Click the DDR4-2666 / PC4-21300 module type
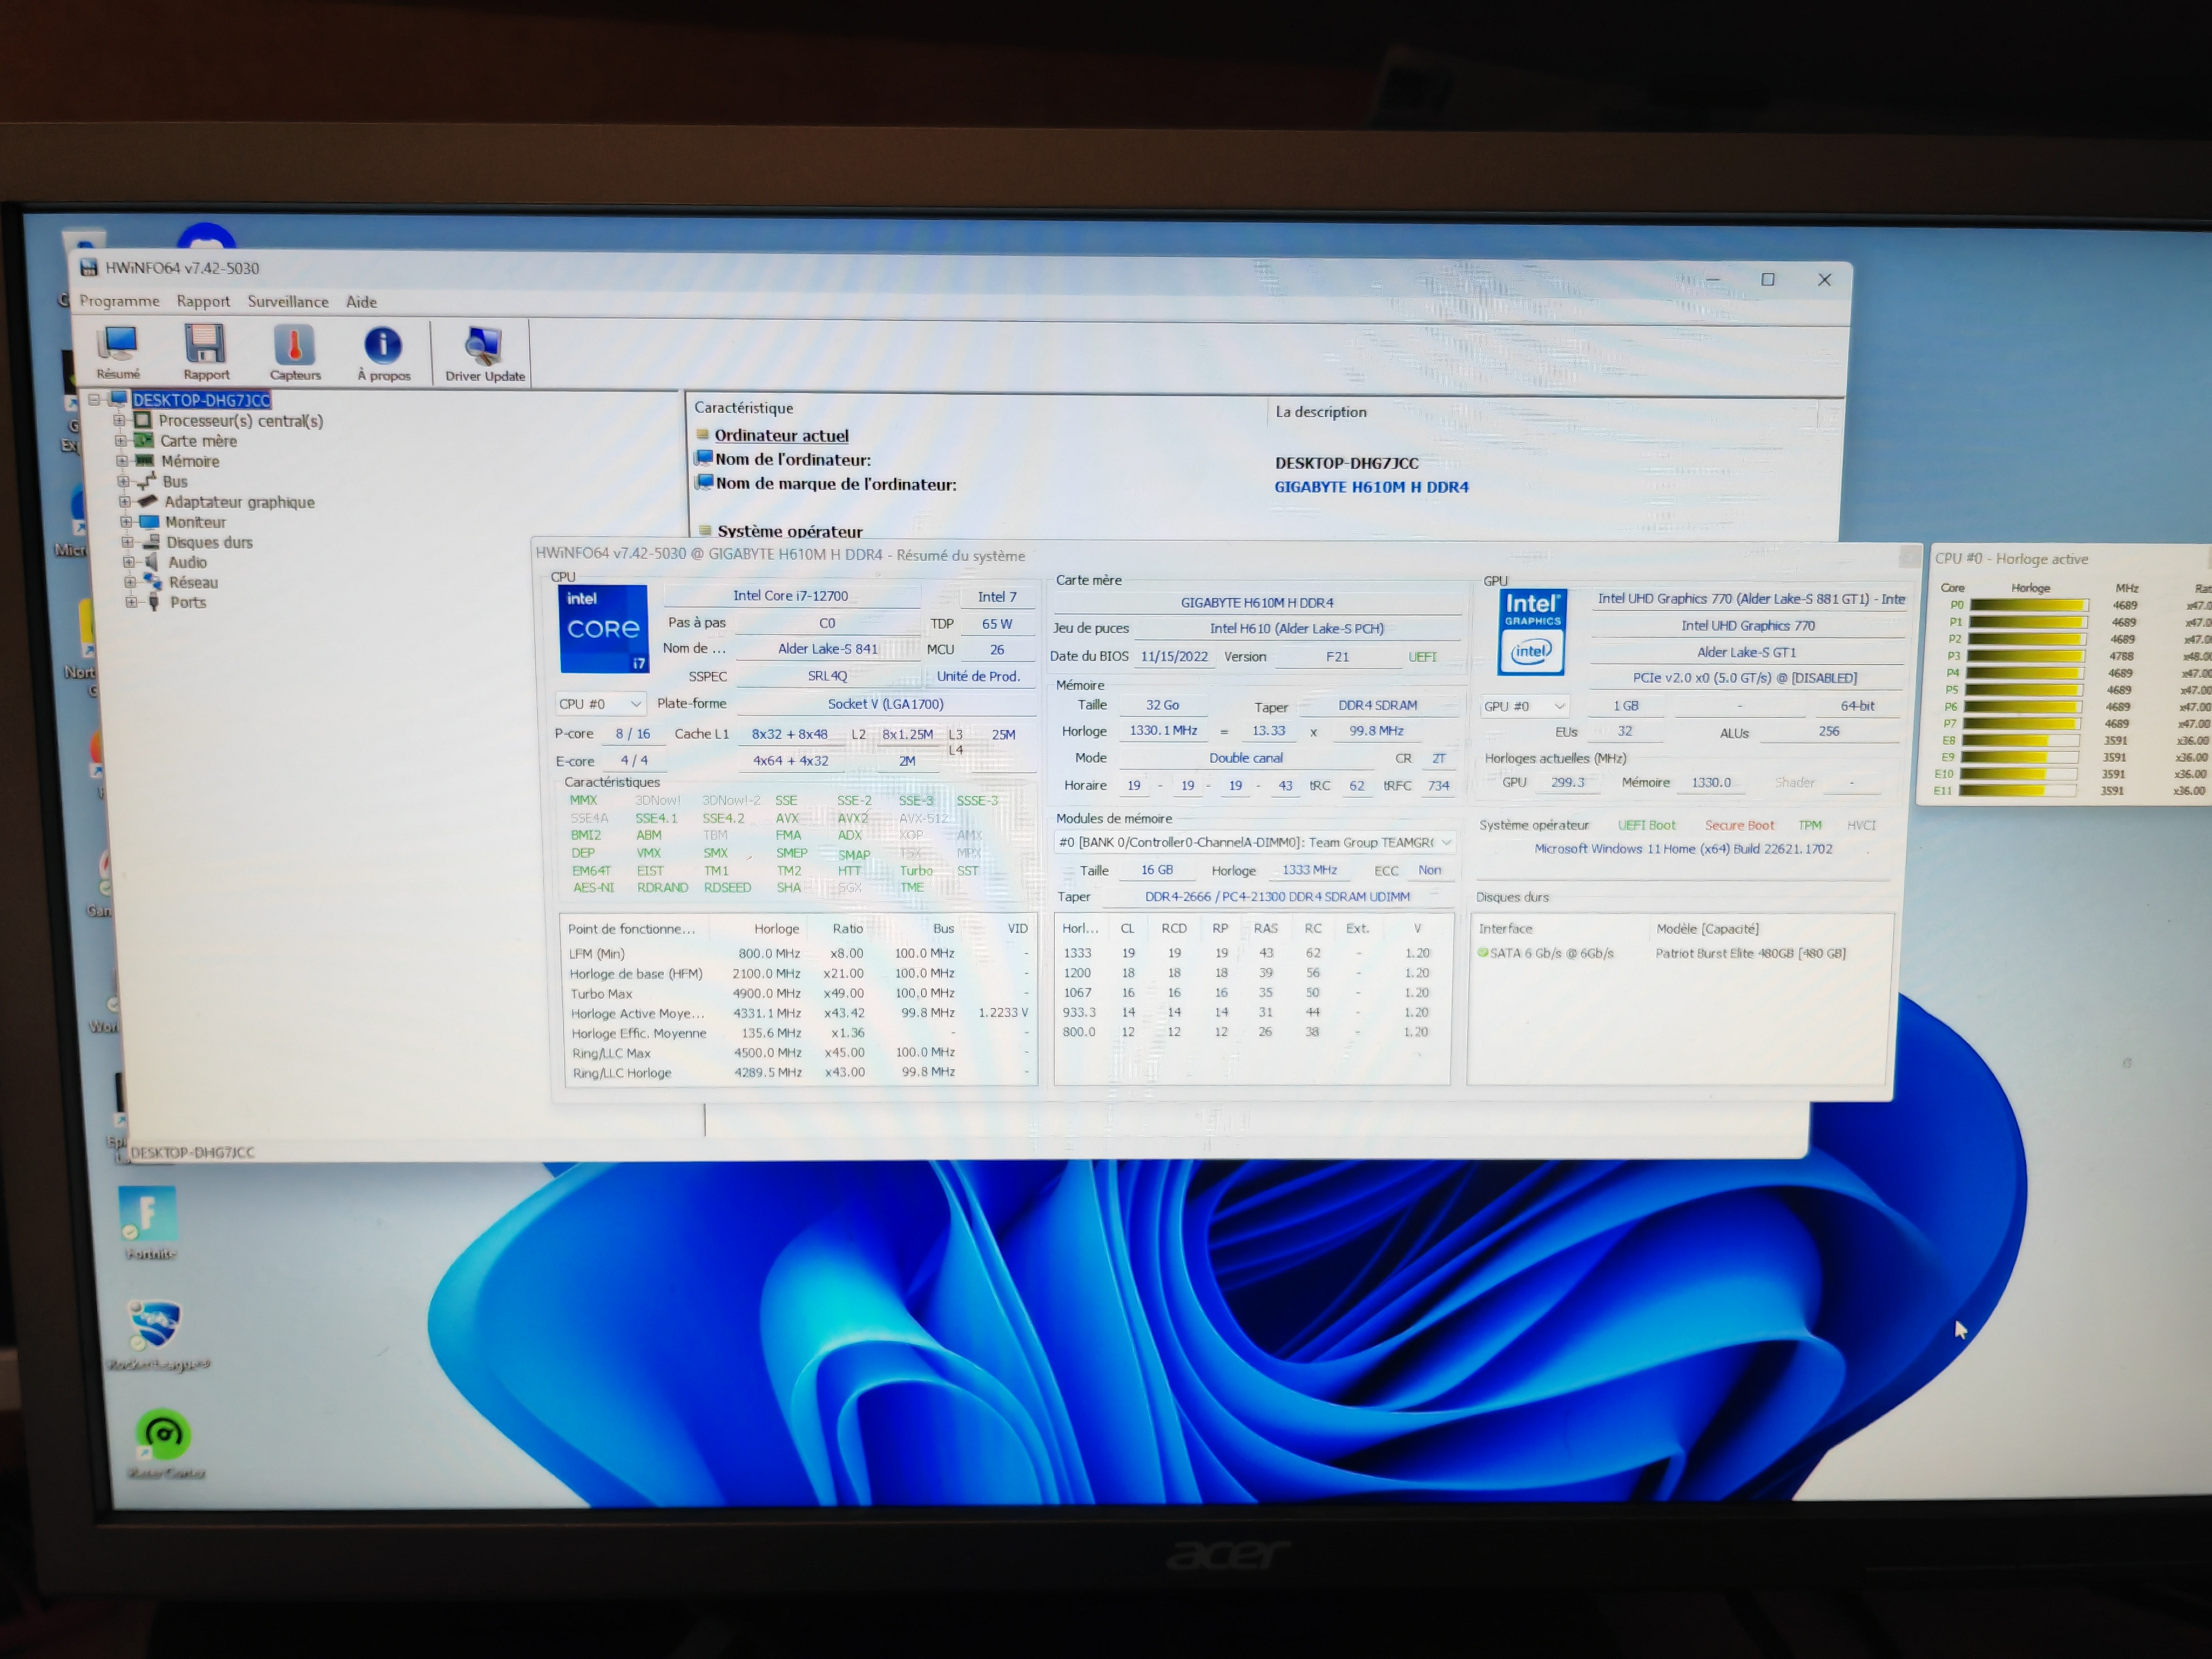This screenshot has height=1659, width=2212. (1277, 897)
